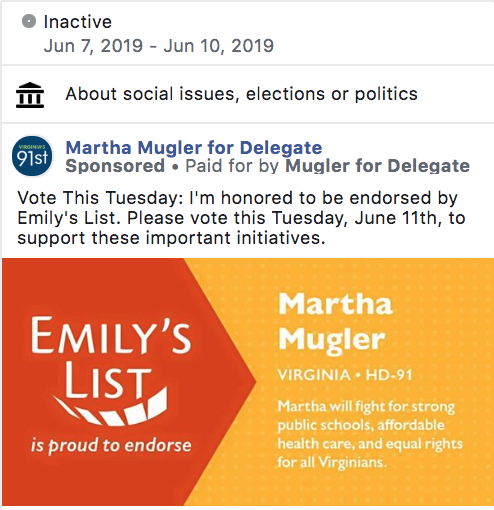
Task: Click the Sponsored label
Action: 115,166
